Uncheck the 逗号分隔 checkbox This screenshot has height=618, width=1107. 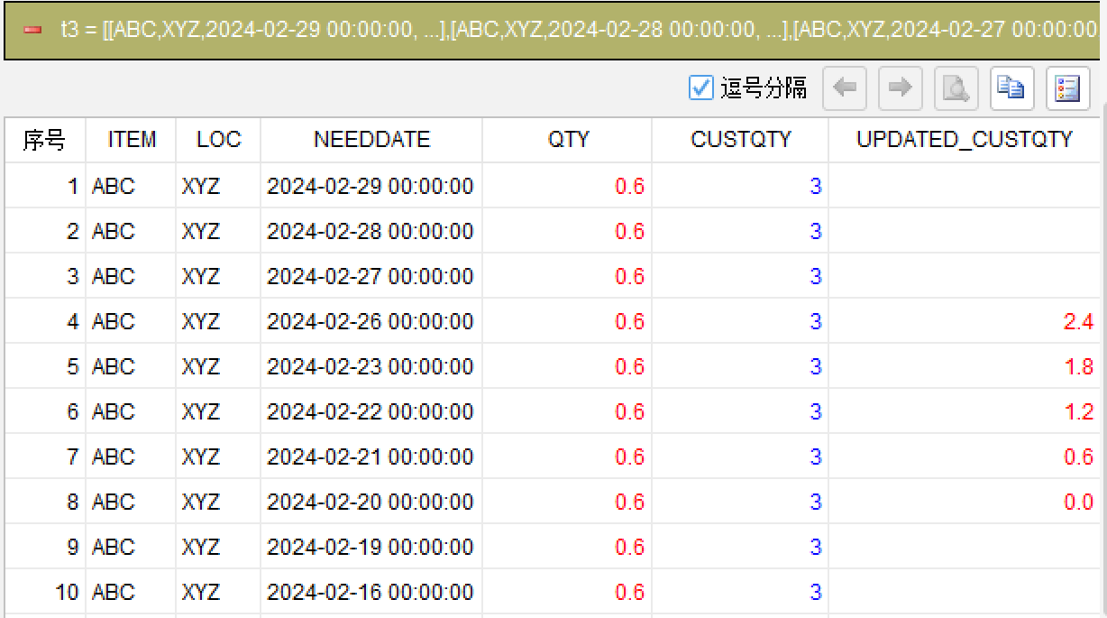point(701,88)
